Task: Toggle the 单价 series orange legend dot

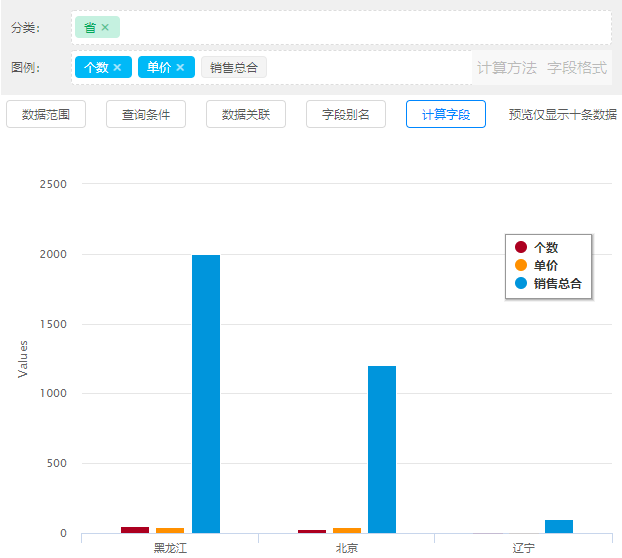Action: click(x=521, y=265)
